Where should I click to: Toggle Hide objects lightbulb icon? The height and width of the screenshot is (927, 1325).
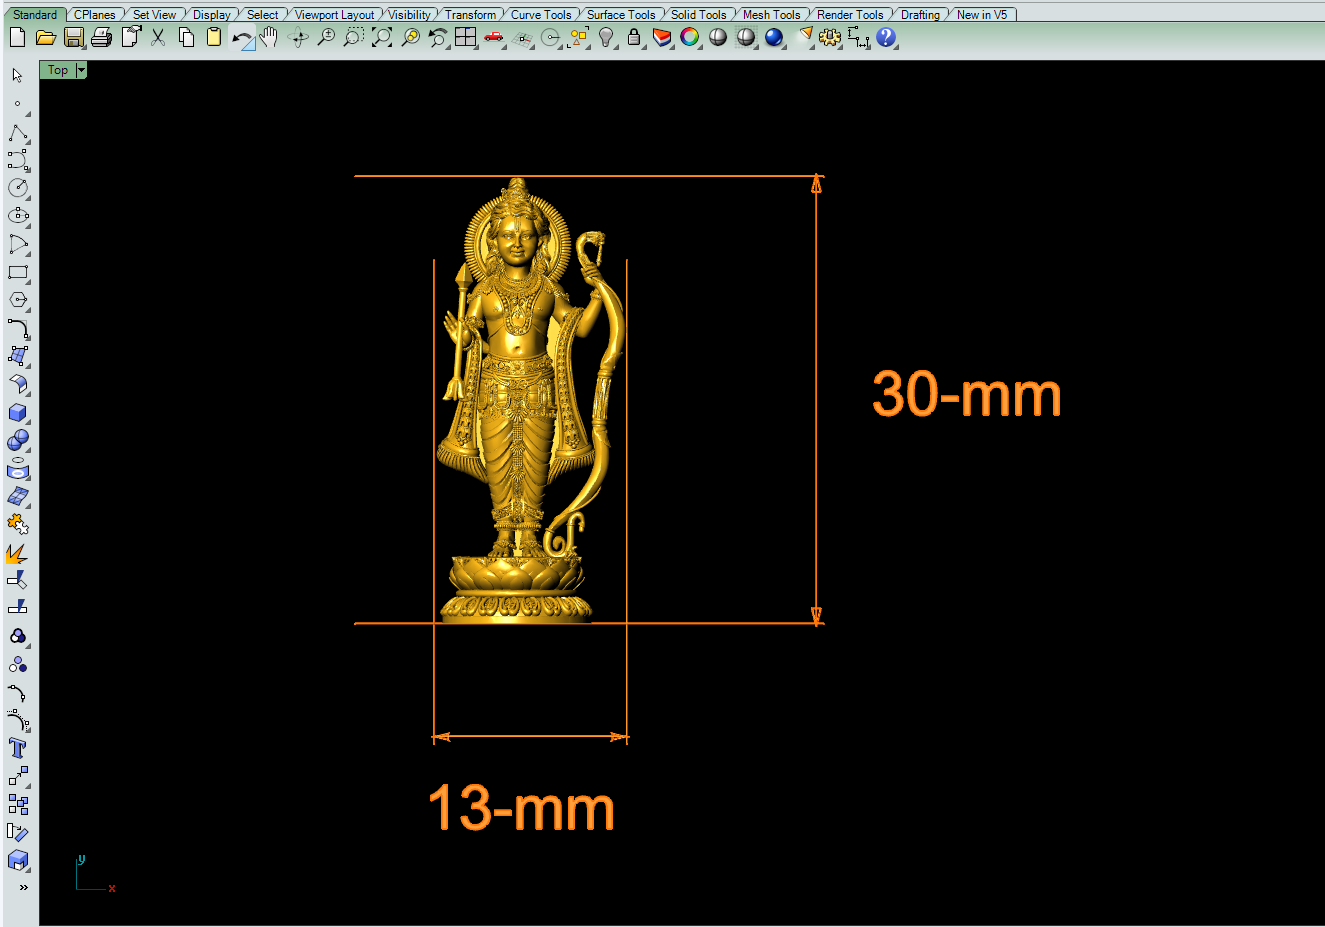(606, 38)
